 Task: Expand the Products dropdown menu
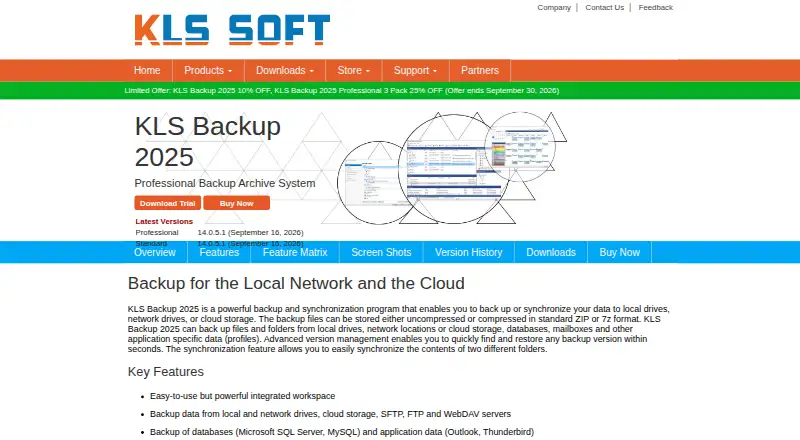208,70
